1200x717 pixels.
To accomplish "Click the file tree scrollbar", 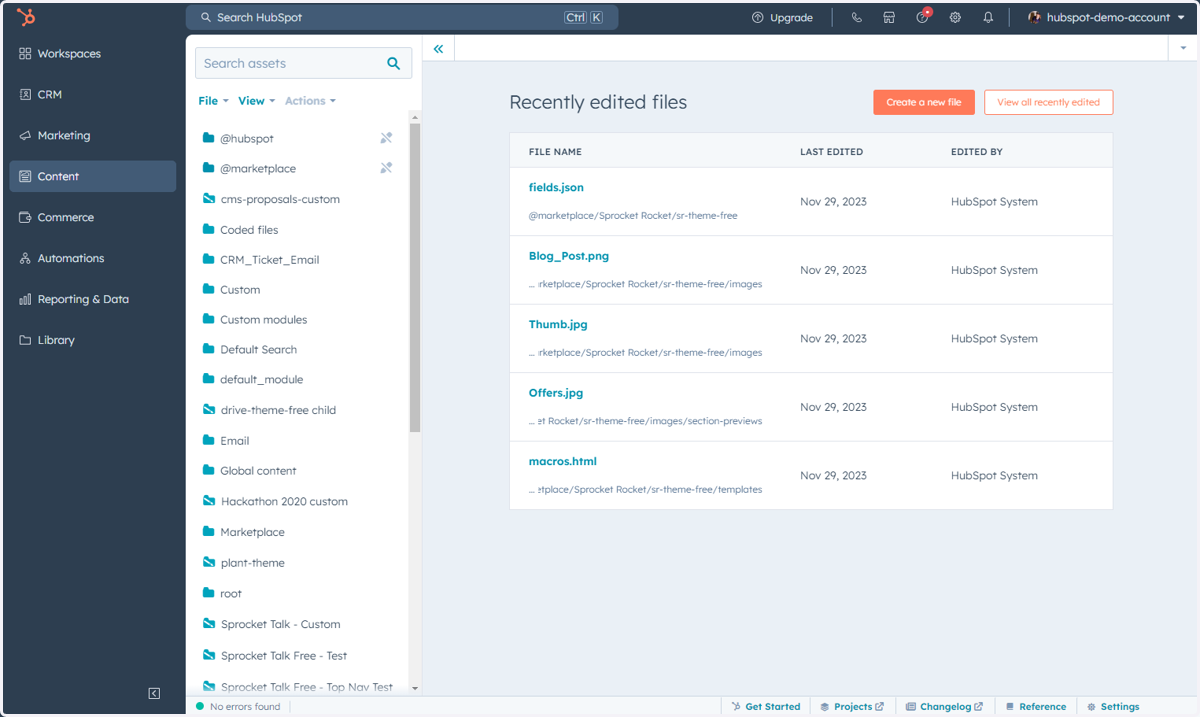I will (415, 278).
